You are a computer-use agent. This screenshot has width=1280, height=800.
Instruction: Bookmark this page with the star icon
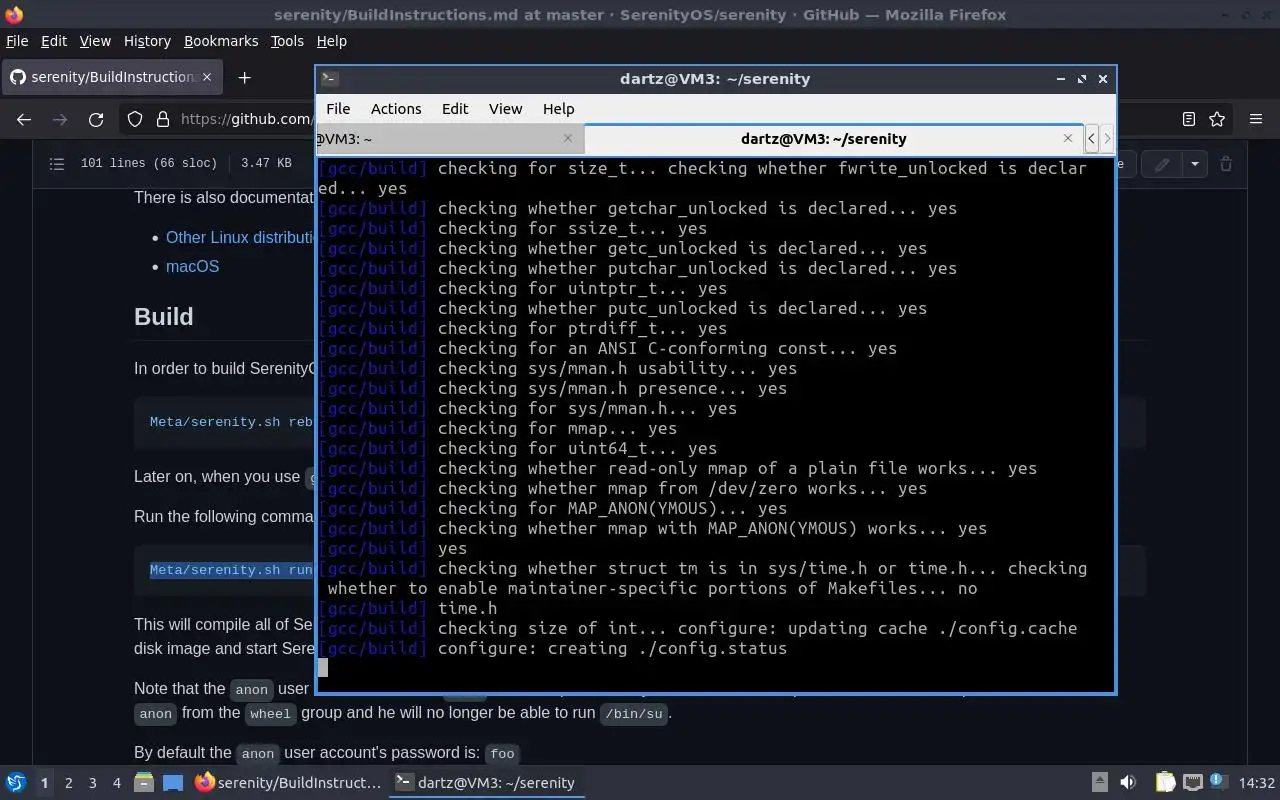(1217, 119)
